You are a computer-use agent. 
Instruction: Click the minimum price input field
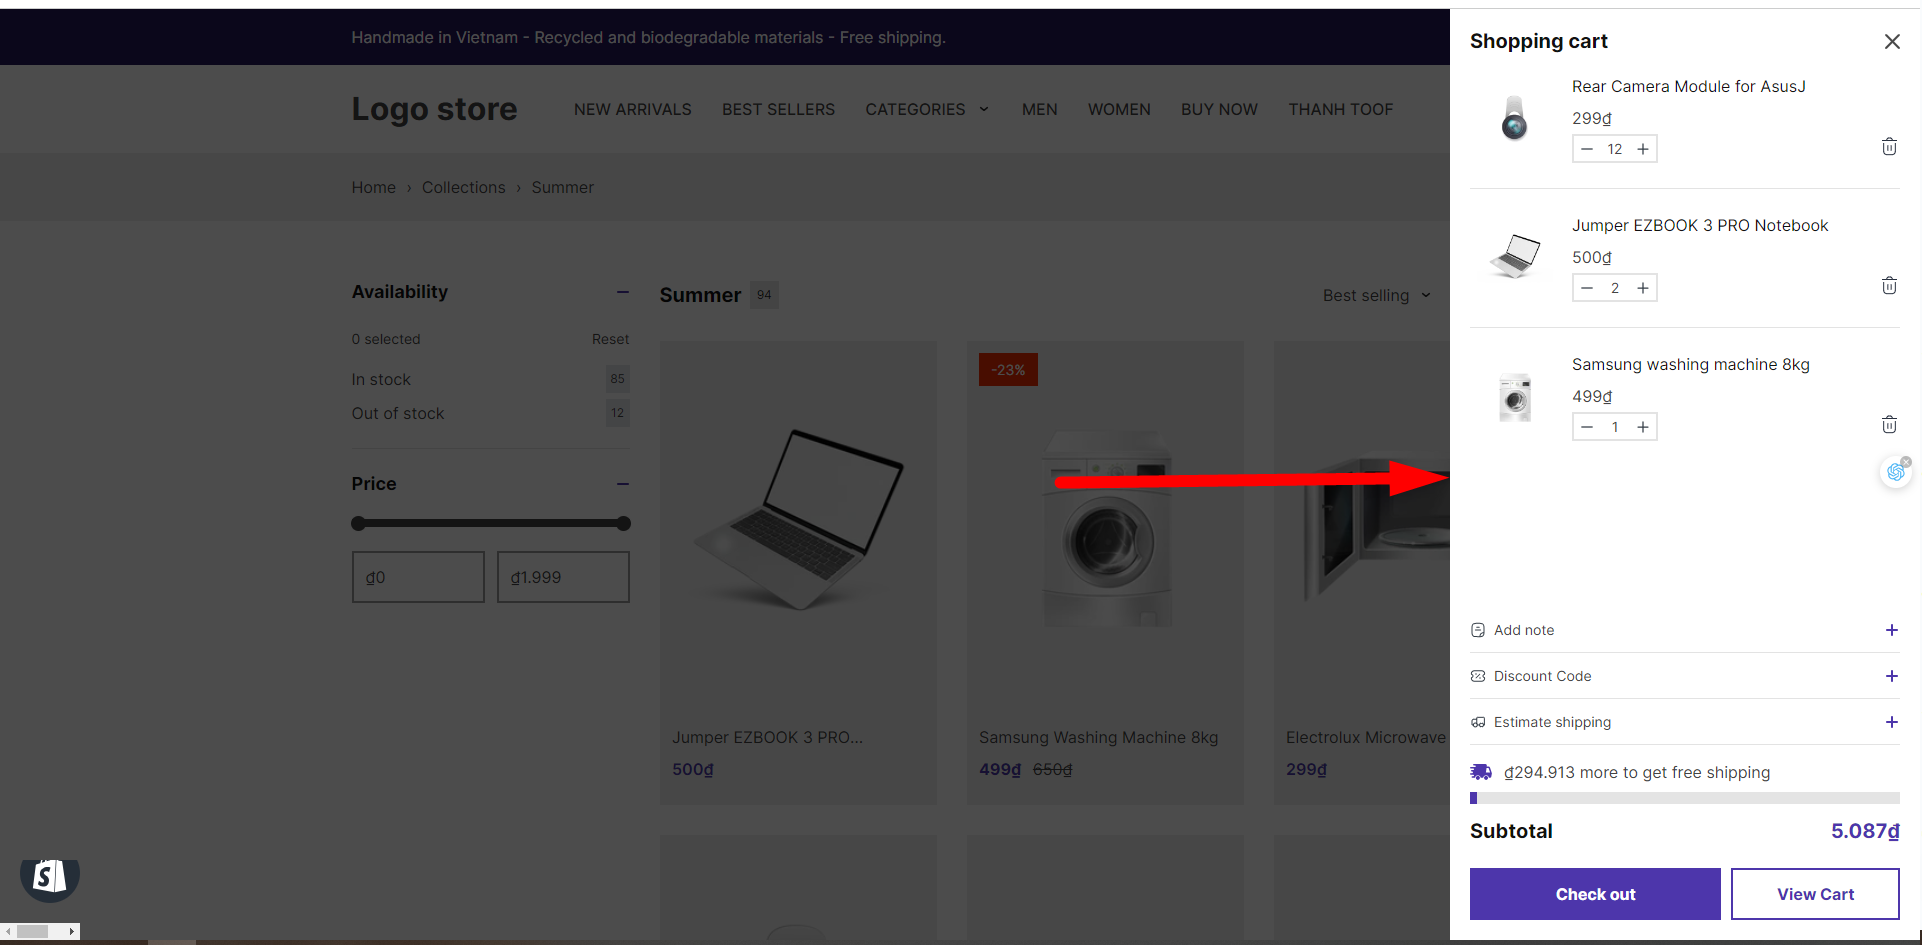click(418, 577)
